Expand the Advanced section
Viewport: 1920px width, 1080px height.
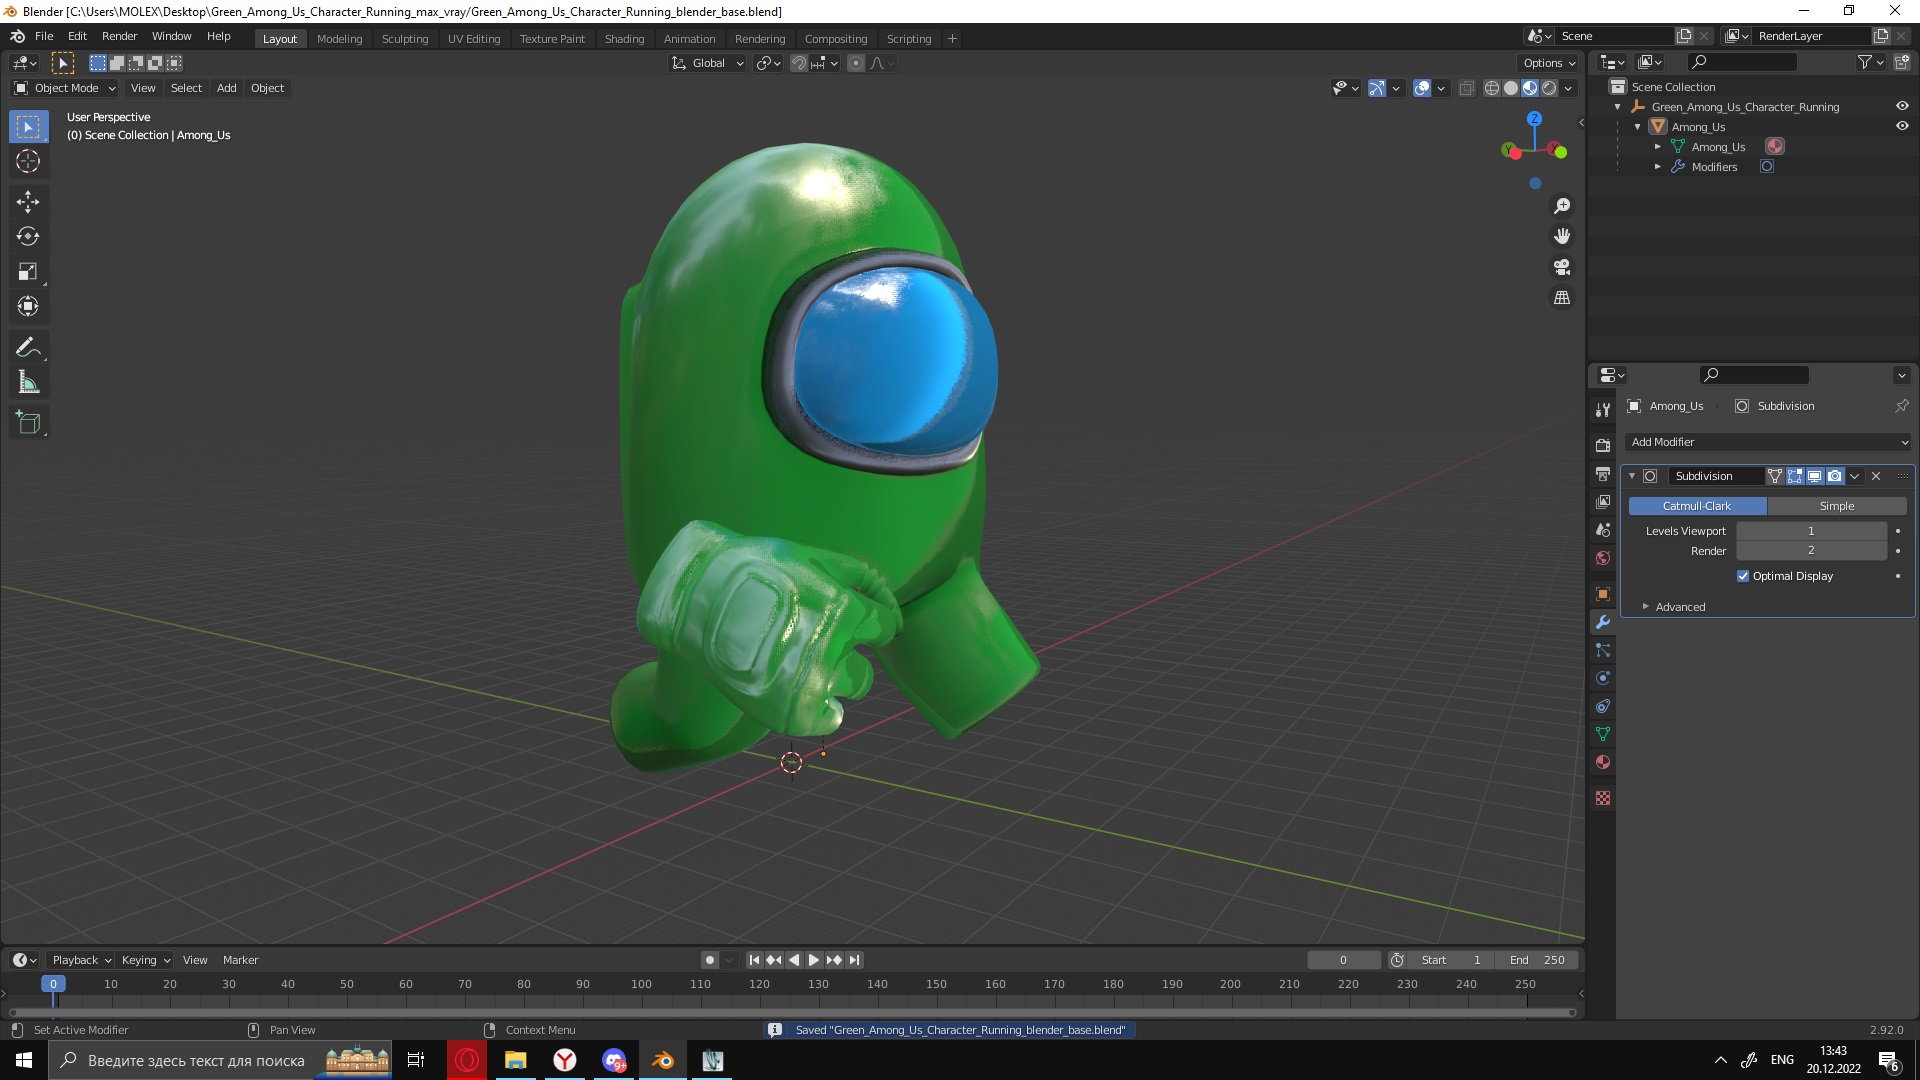pyautogui.click(x=1679, y=607)
